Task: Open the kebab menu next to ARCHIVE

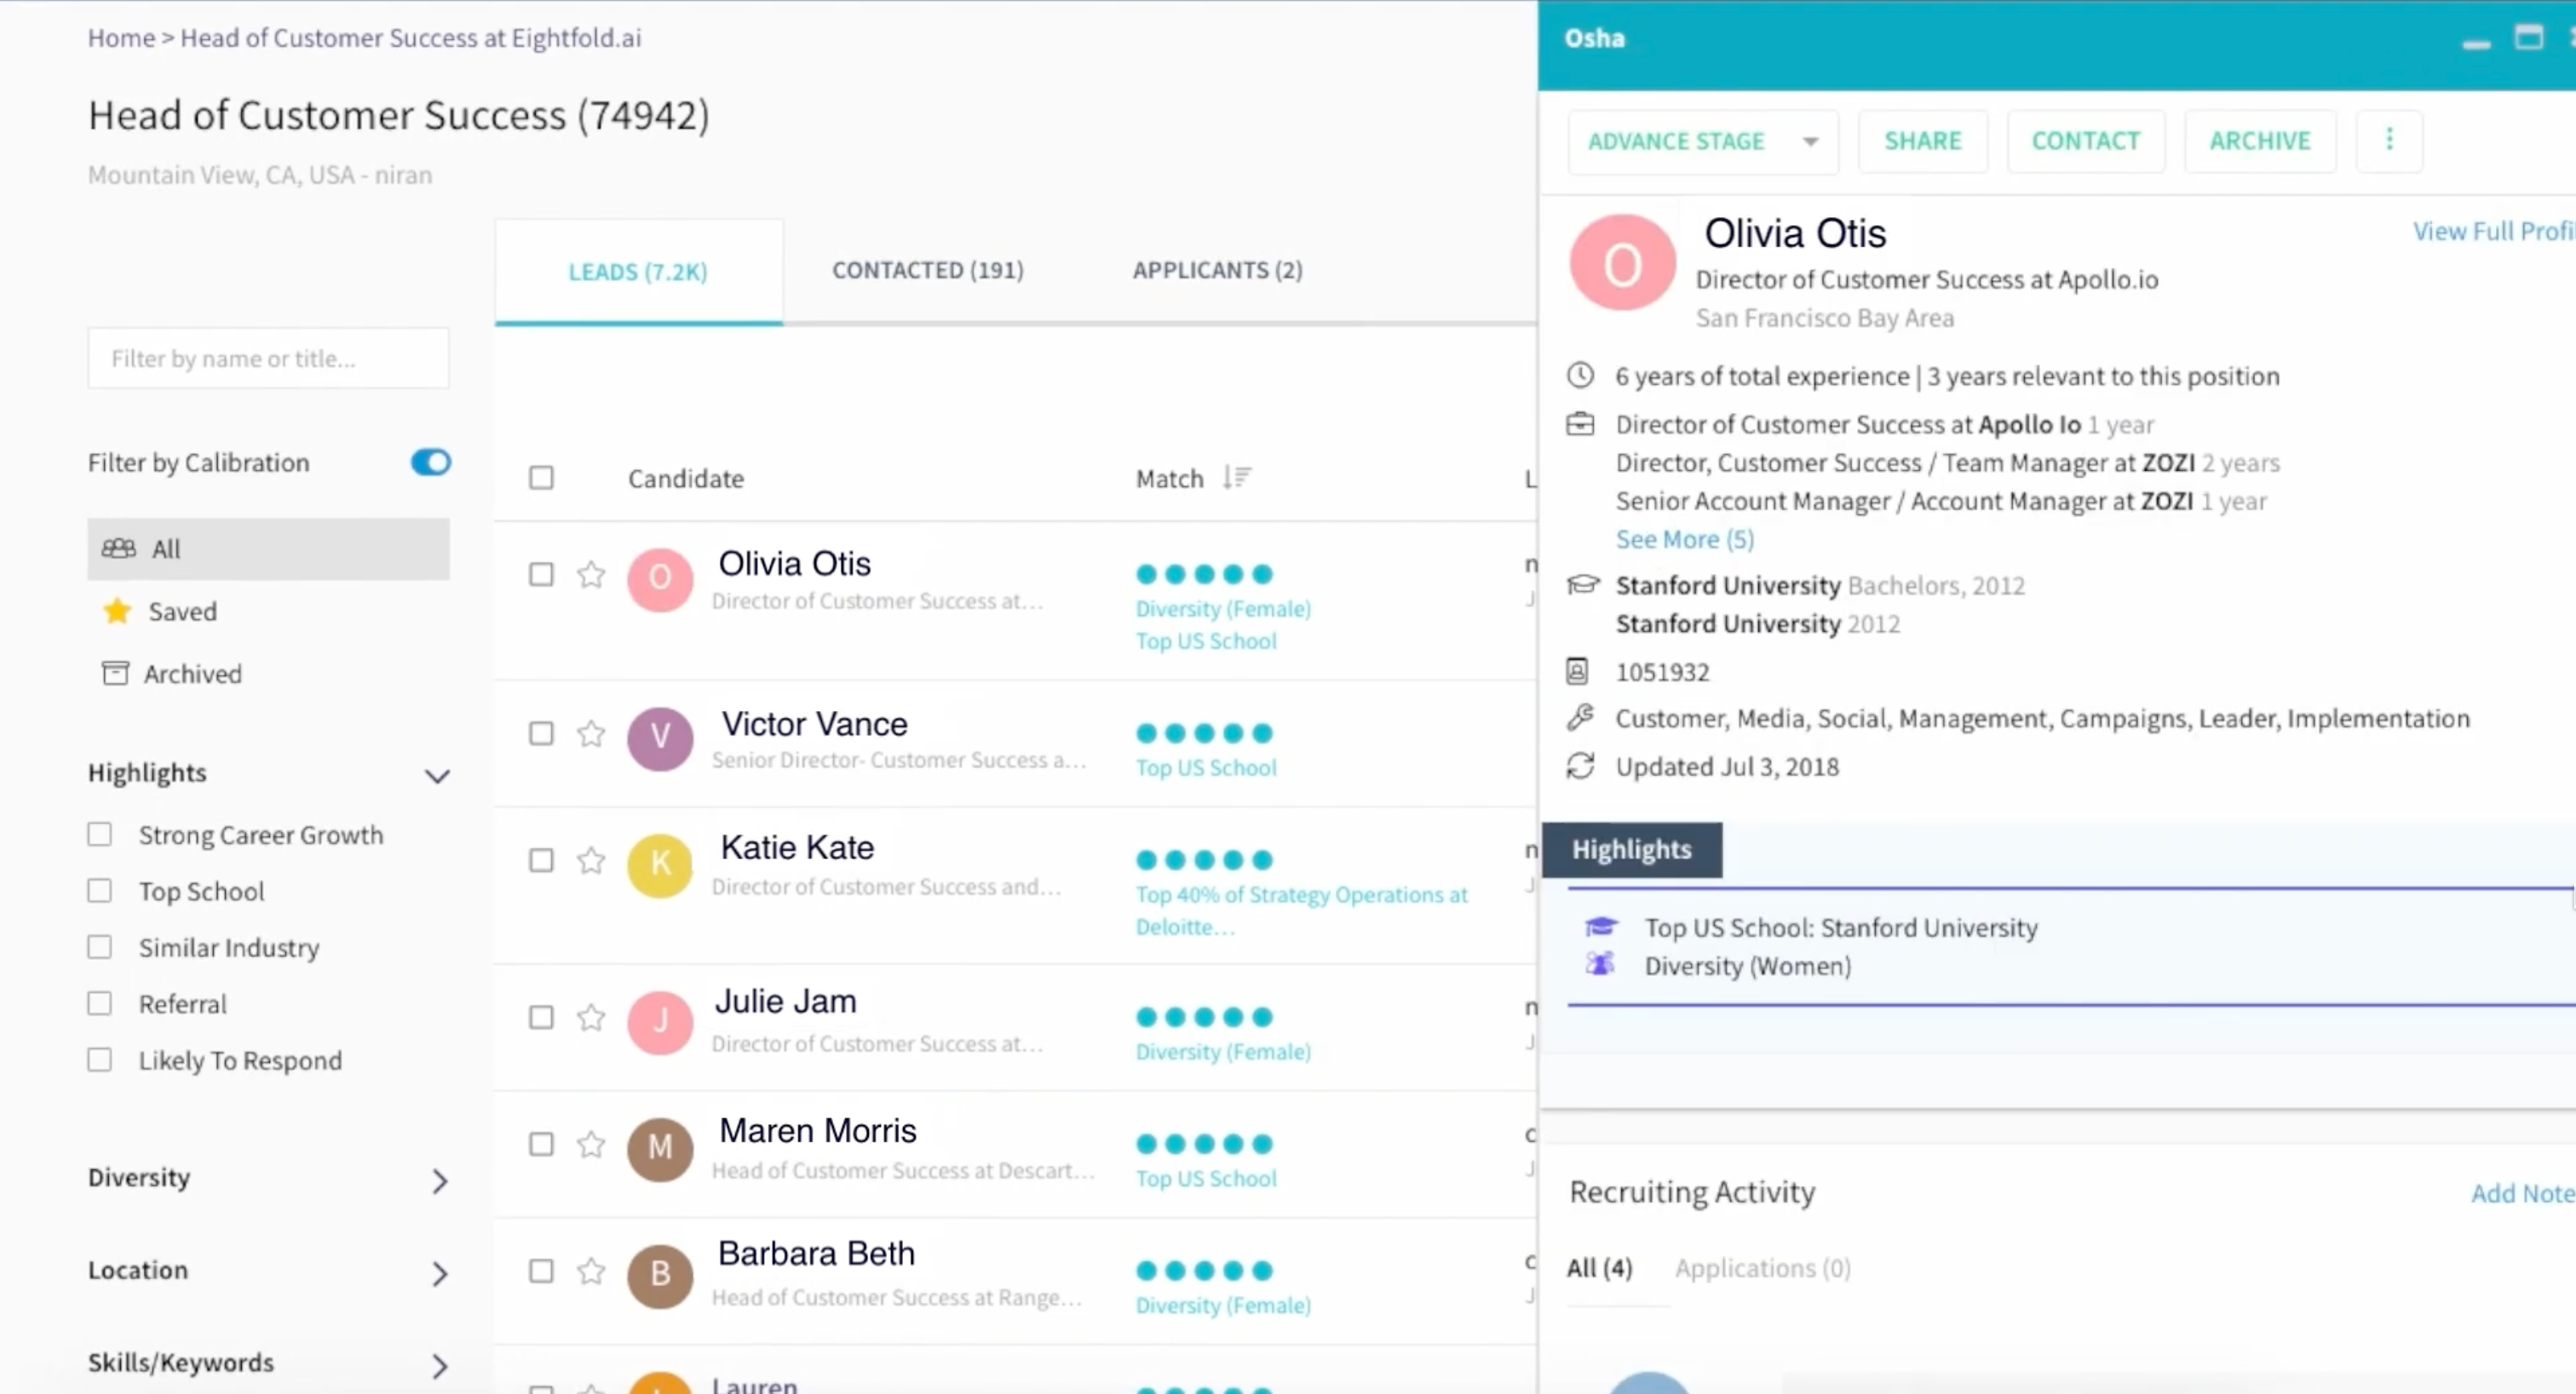Action: point(2390,140)
